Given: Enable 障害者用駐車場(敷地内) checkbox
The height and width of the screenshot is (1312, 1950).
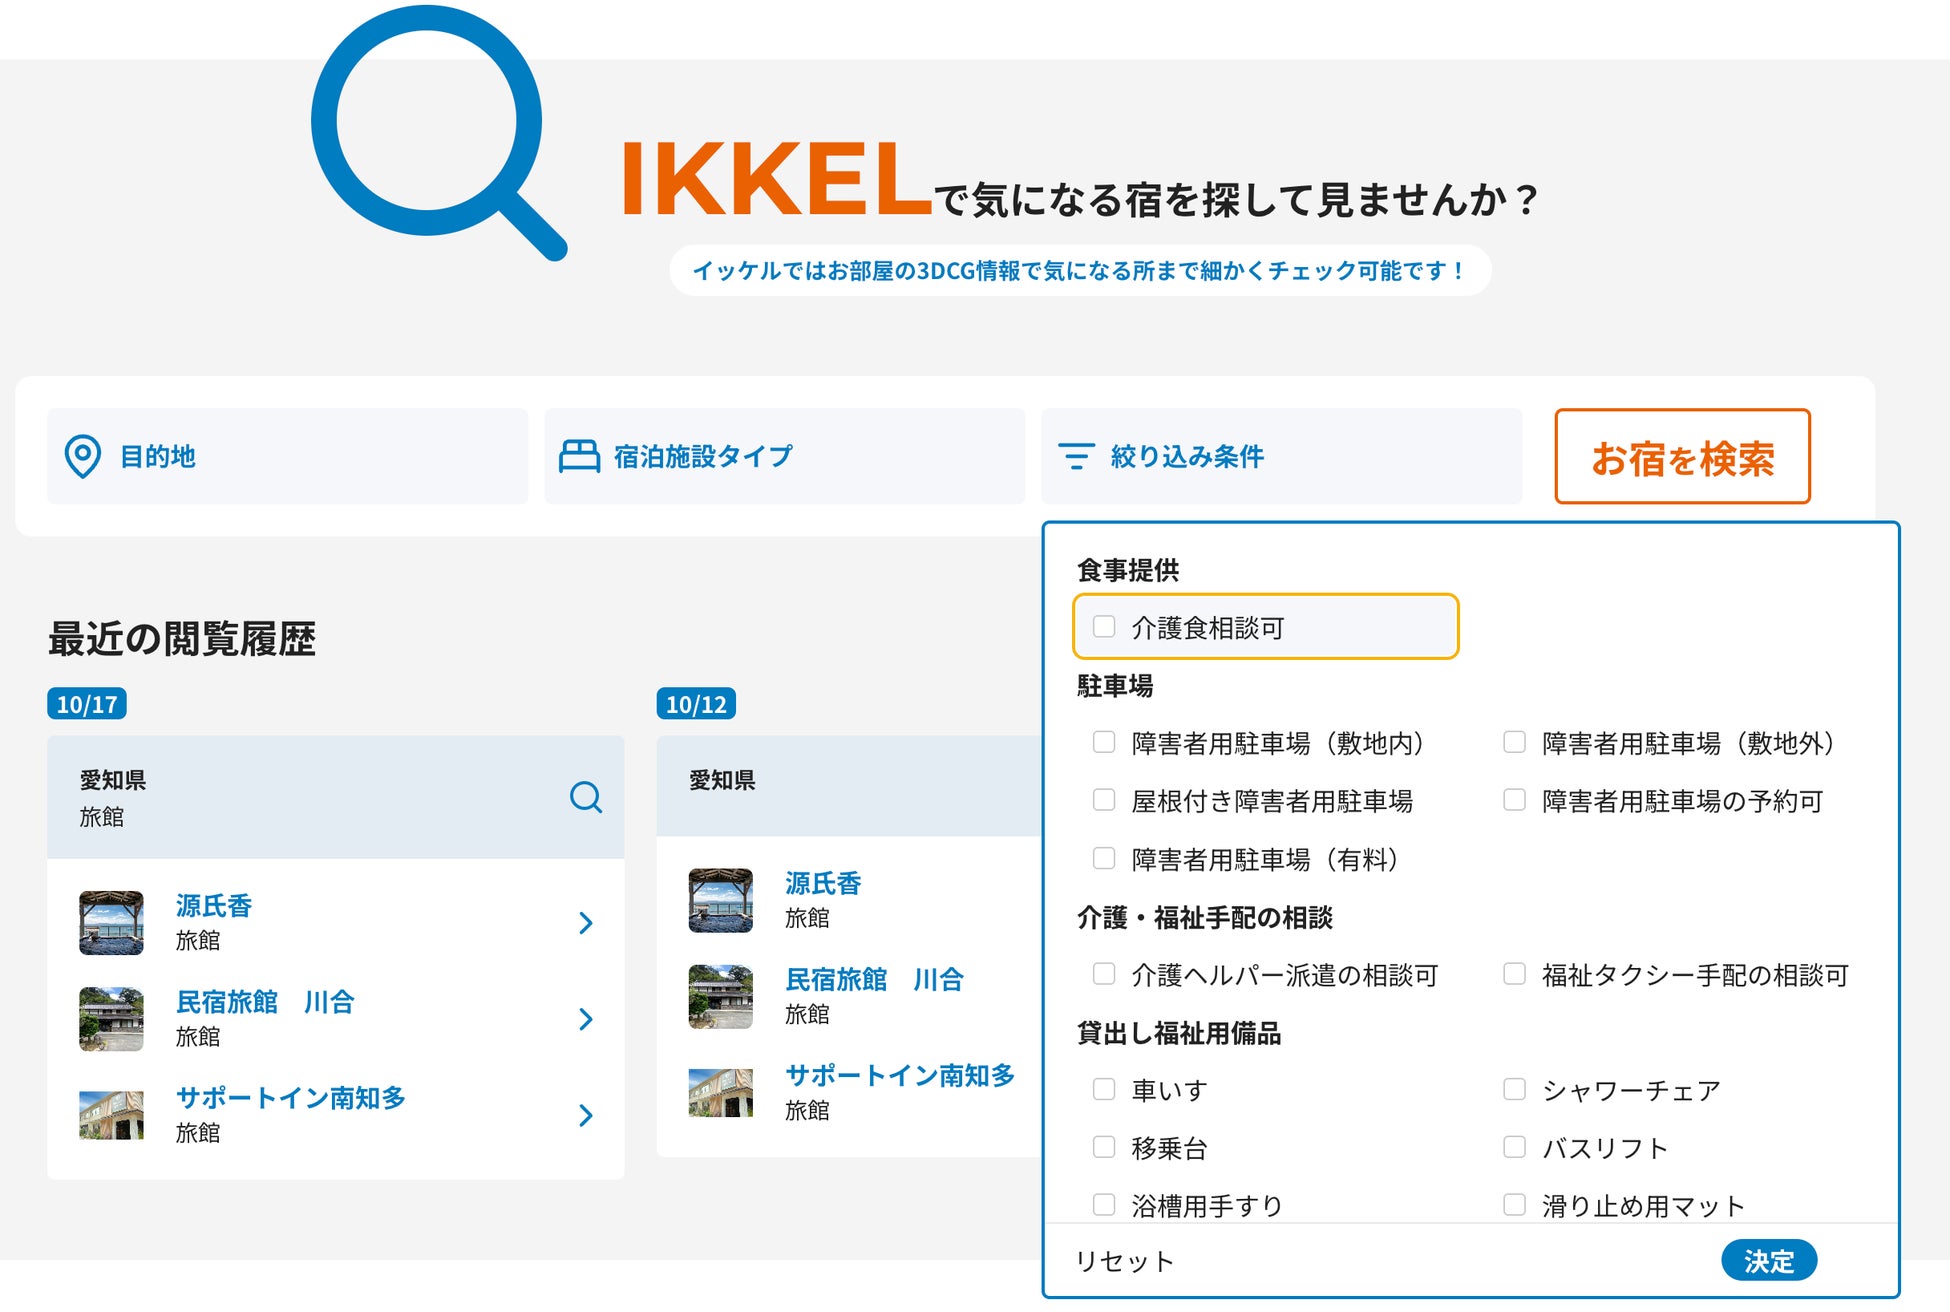Looking at the screenshot, I should pyautogui.click(x=1104, y=742).
